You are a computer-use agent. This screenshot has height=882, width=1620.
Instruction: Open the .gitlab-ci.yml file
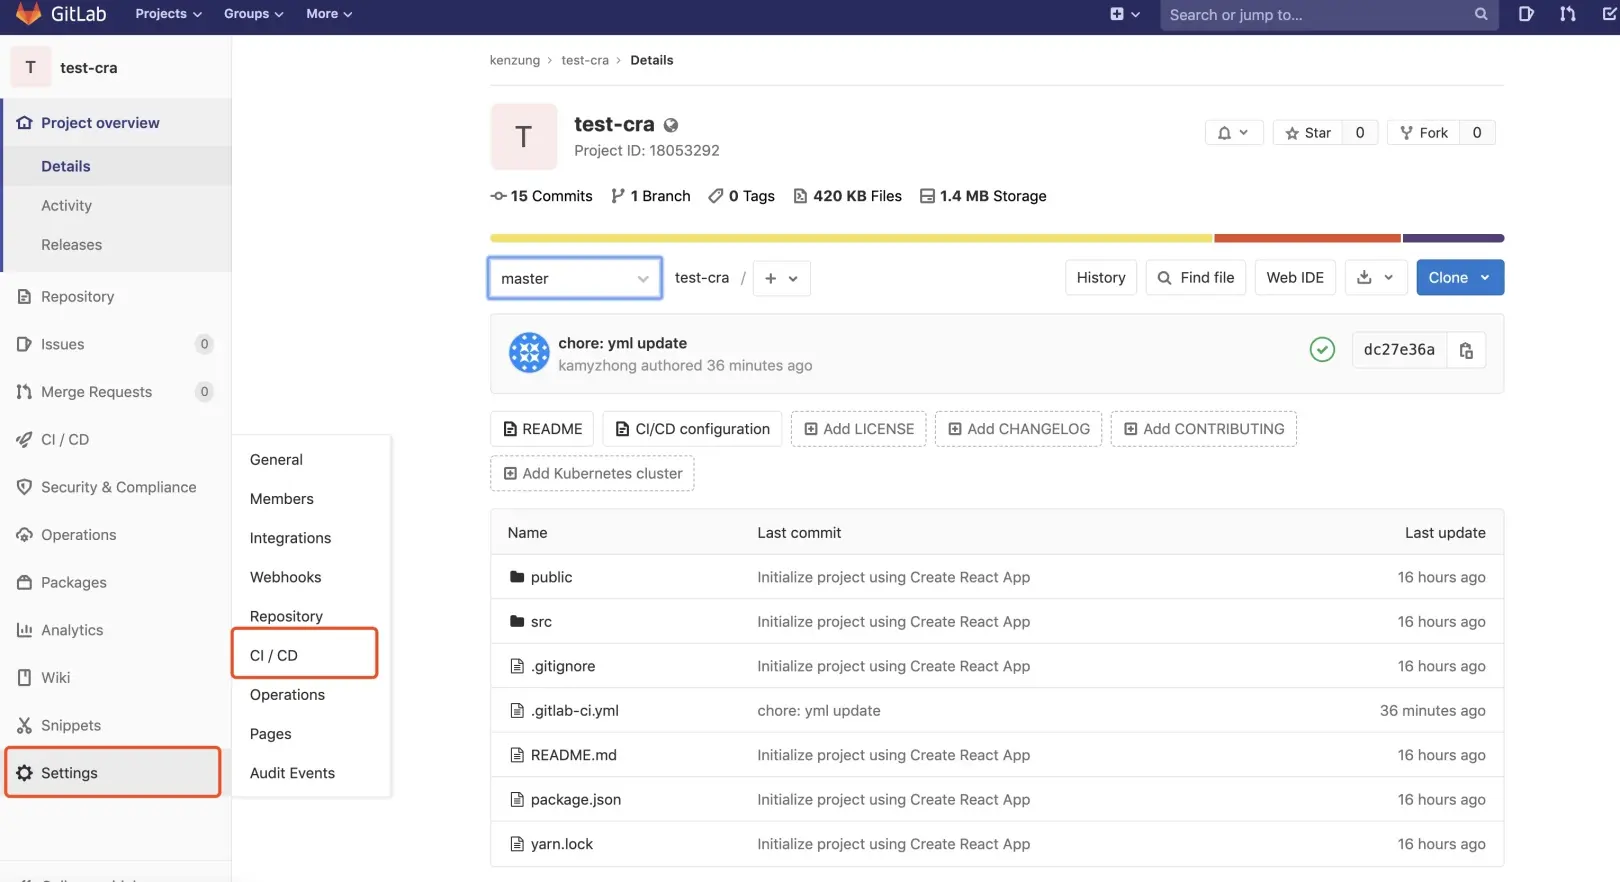575,711
